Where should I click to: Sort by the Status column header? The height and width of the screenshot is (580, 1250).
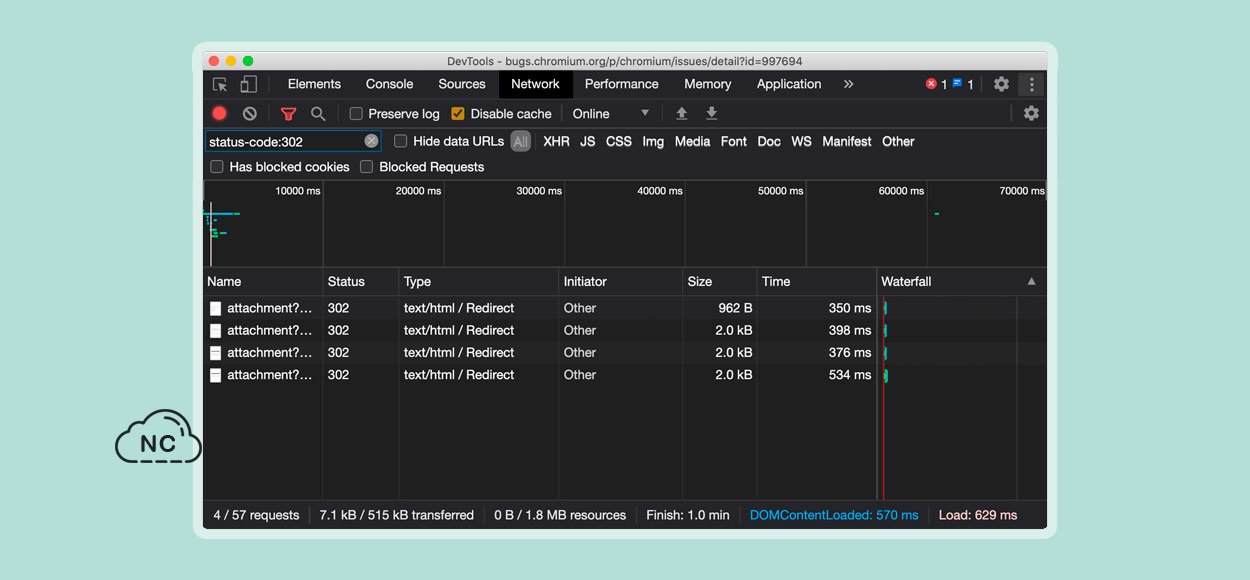361,282
